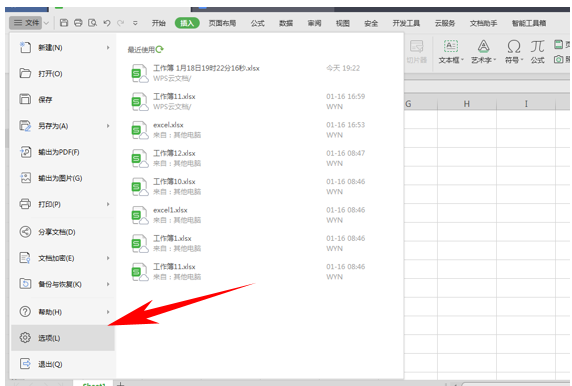The height and width of the screenshot is (386, 572).
Task: Select column I header
Action: 526,104
